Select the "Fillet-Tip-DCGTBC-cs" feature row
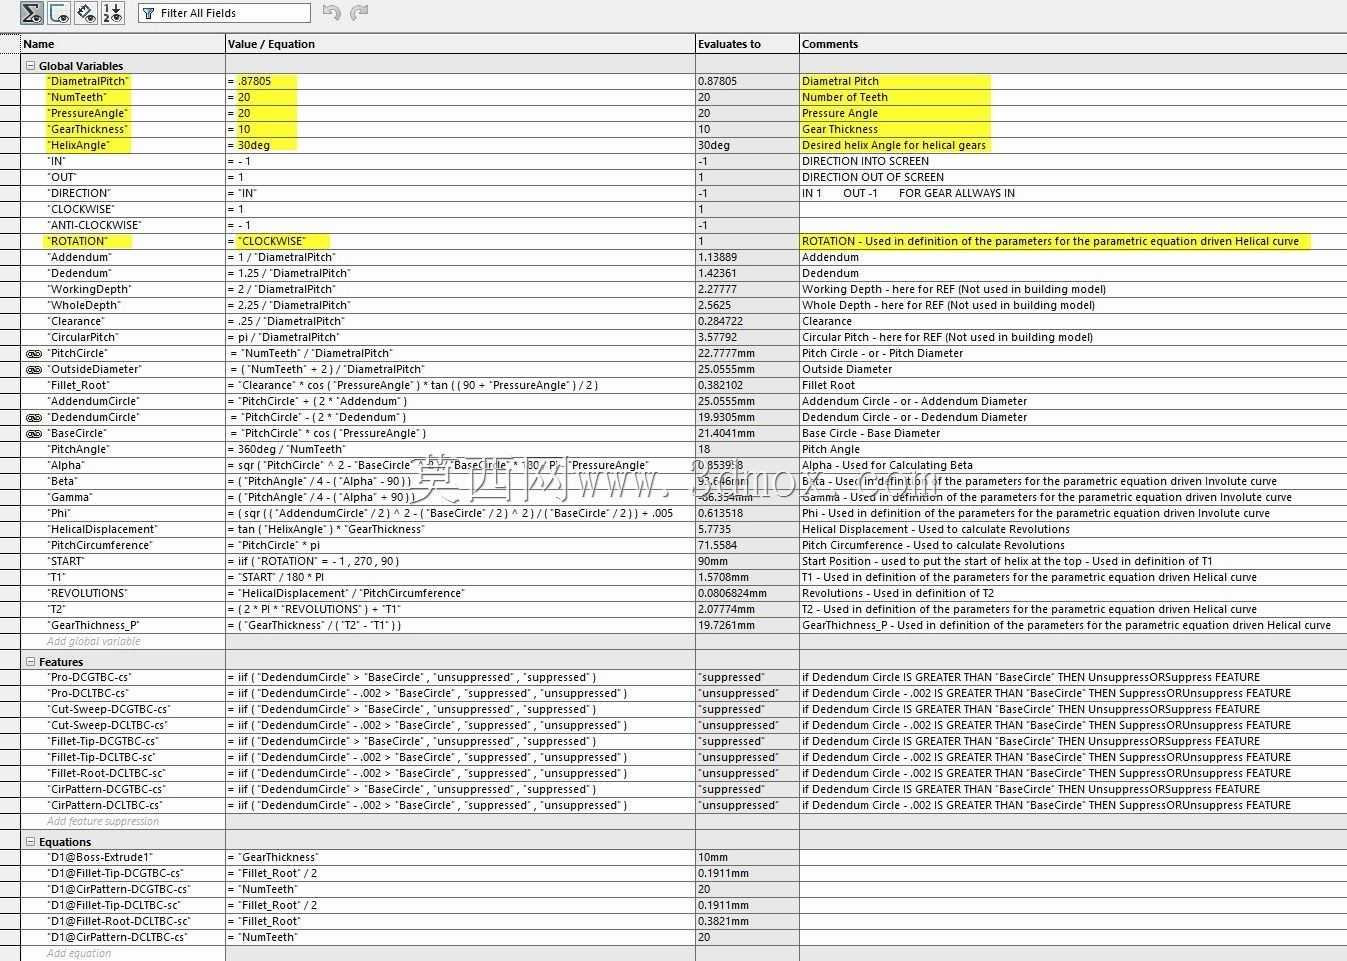The height and width of the screenshot is (961, 1347). [x=102, y=742]
